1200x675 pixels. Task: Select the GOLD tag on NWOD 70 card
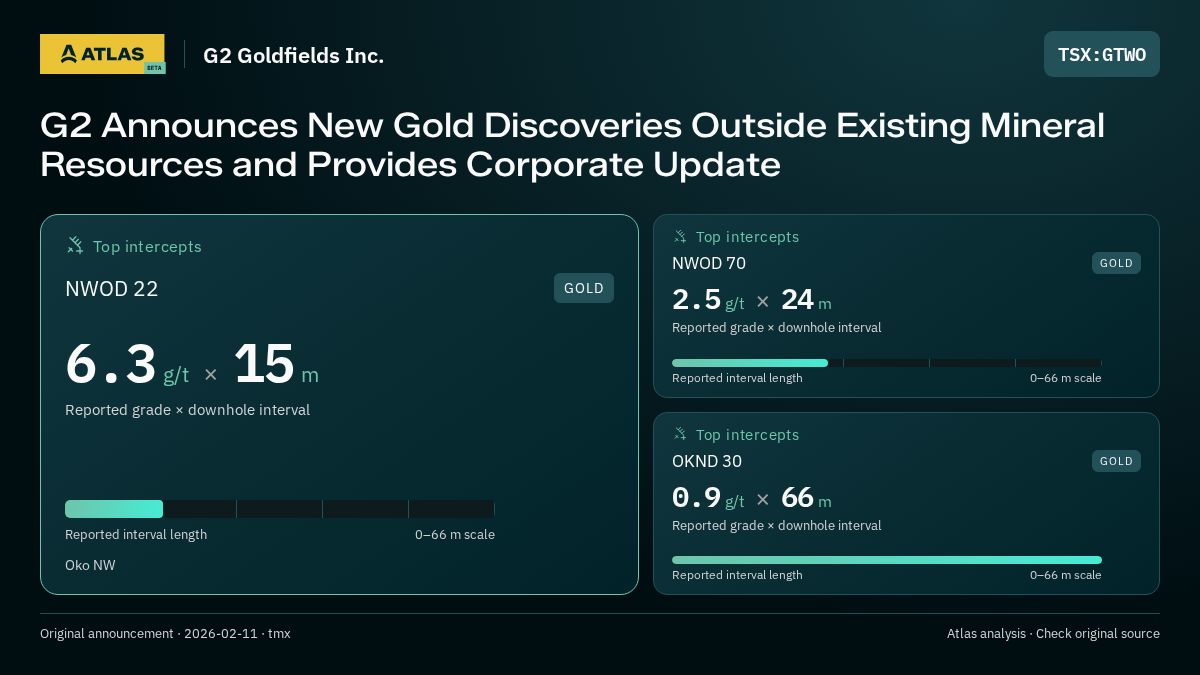pos(1116,263)
